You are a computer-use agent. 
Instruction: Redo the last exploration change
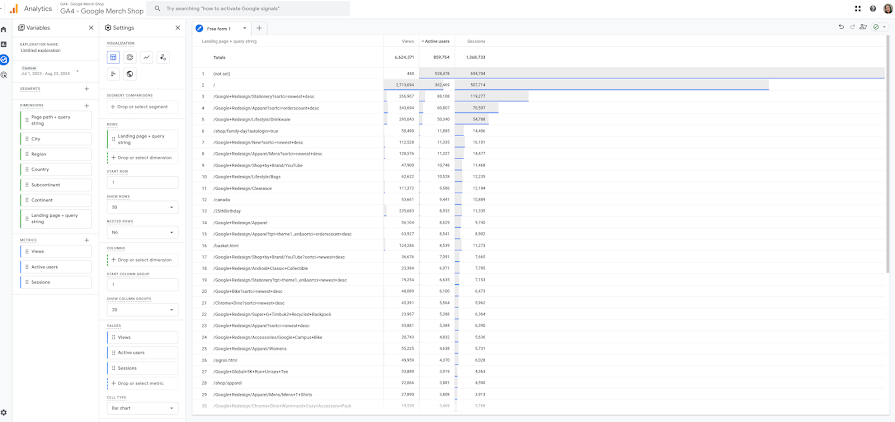(x=853, y=27)
